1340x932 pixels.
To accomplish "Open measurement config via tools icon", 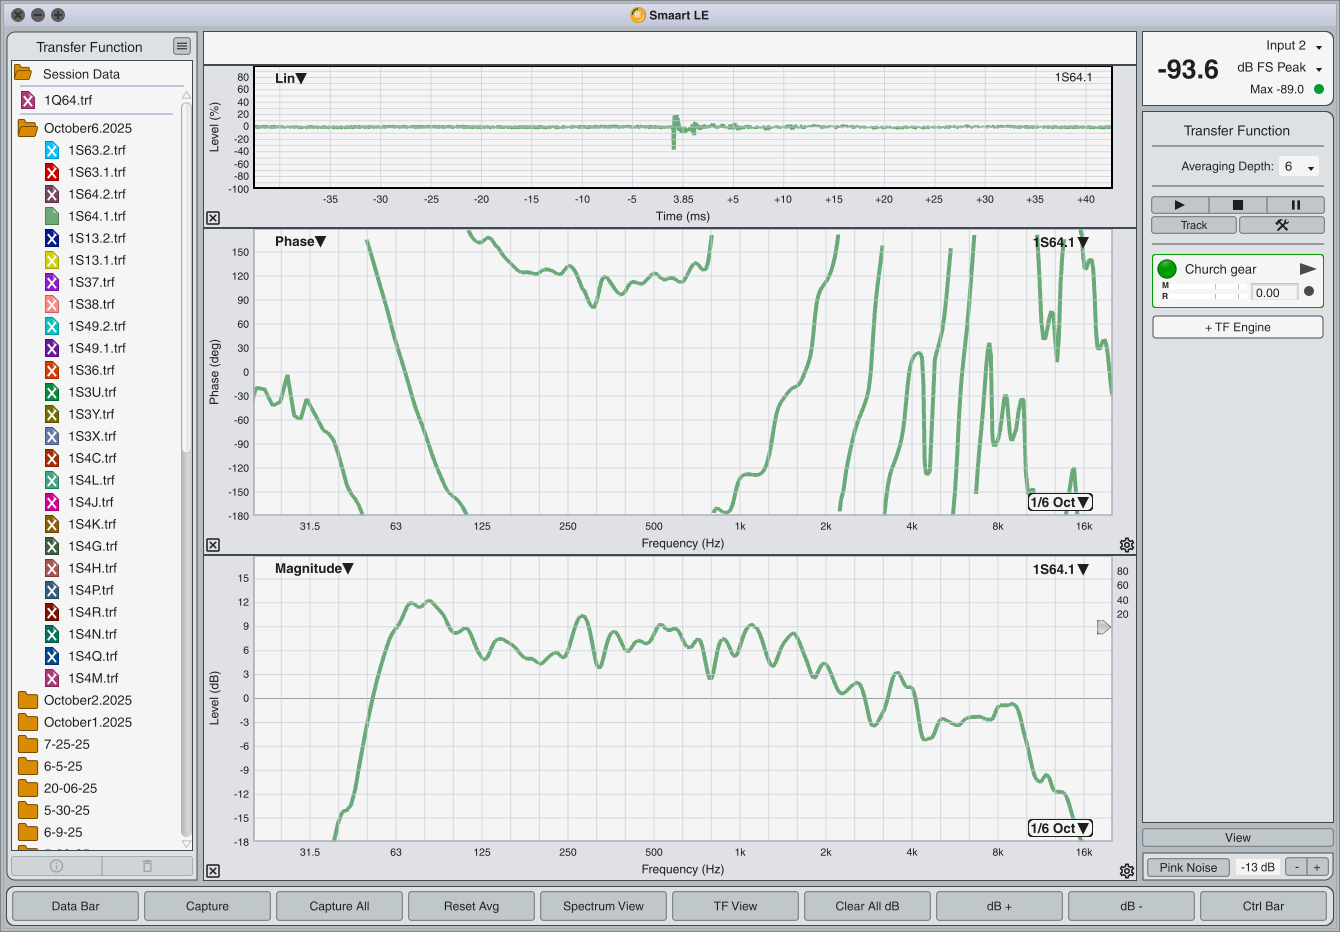I will 1281,225.
